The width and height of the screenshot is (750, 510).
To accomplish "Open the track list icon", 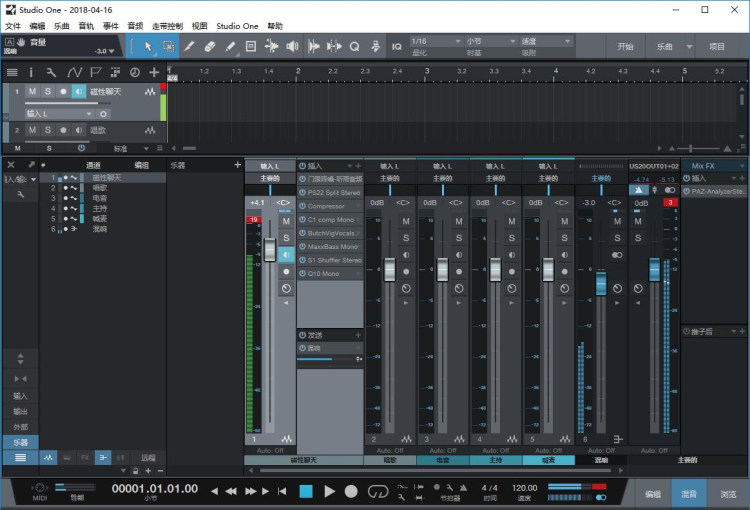I will tap(12, 72).
